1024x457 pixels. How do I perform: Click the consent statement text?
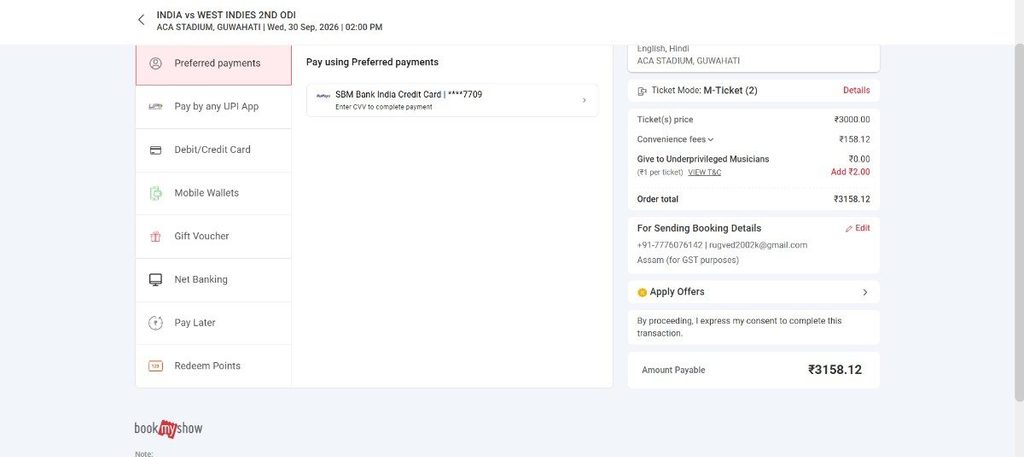coord(739,327)
